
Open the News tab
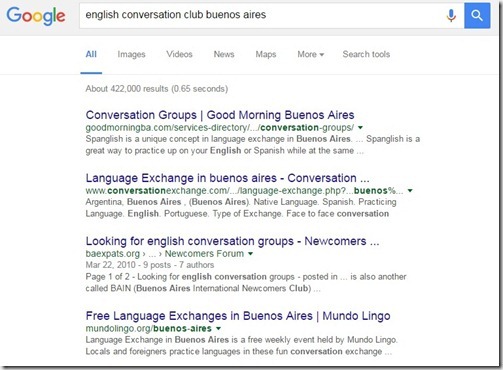pos(224,54)
